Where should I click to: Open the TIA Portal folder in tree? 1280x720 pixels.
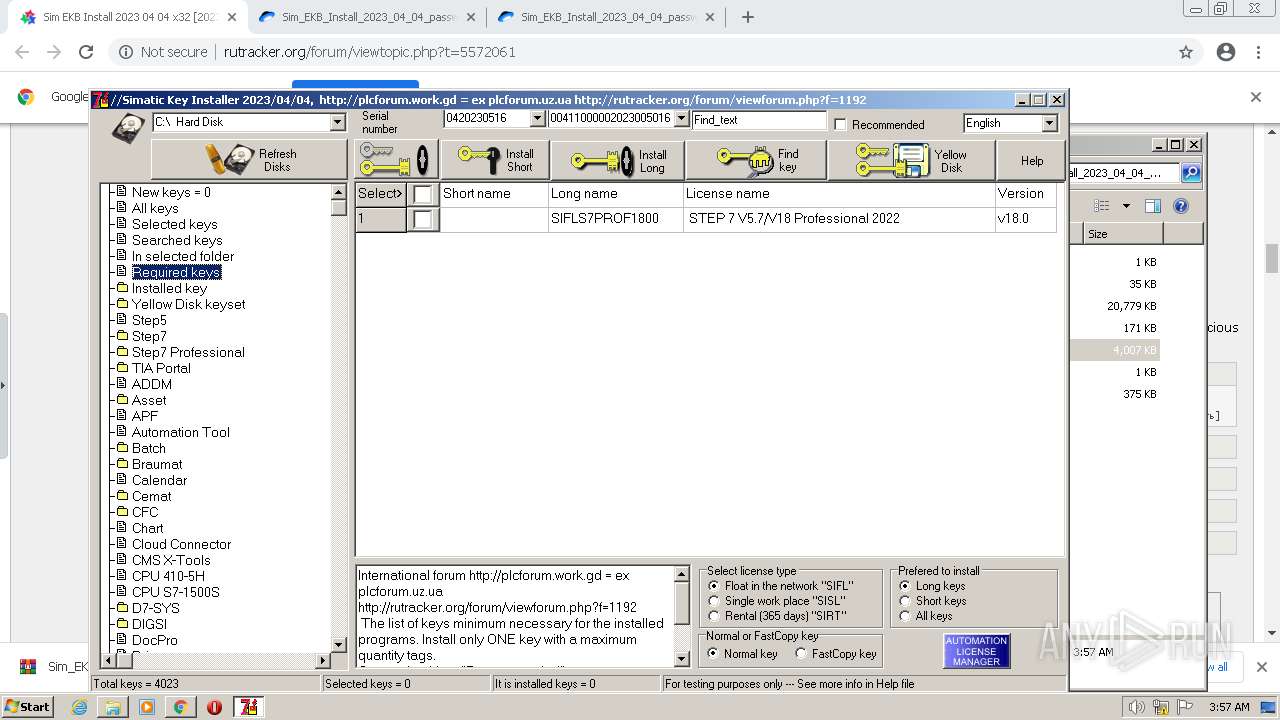point(161,368)
